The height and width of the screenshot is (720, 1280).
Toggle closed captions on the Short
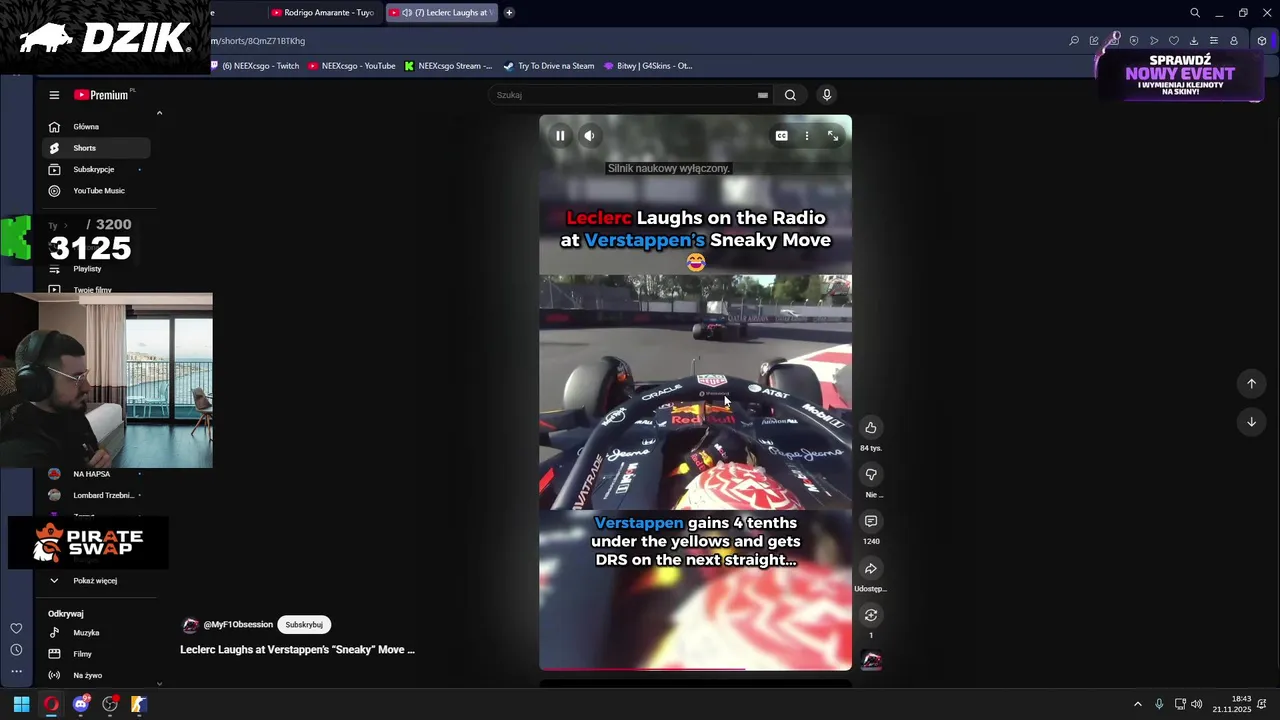tap(781, 136)
